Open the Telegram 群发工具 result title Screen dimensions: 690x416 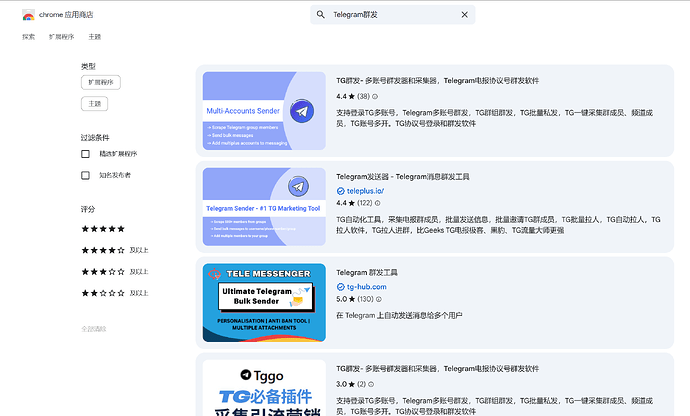pyautogui.click(x=367, y=272)
